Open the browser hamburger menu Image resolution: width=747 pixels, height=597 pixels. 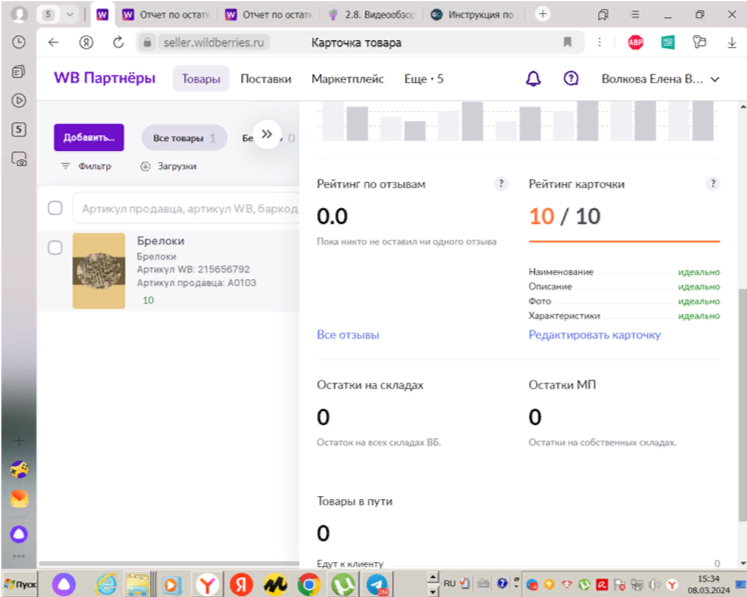click(635, 15)
